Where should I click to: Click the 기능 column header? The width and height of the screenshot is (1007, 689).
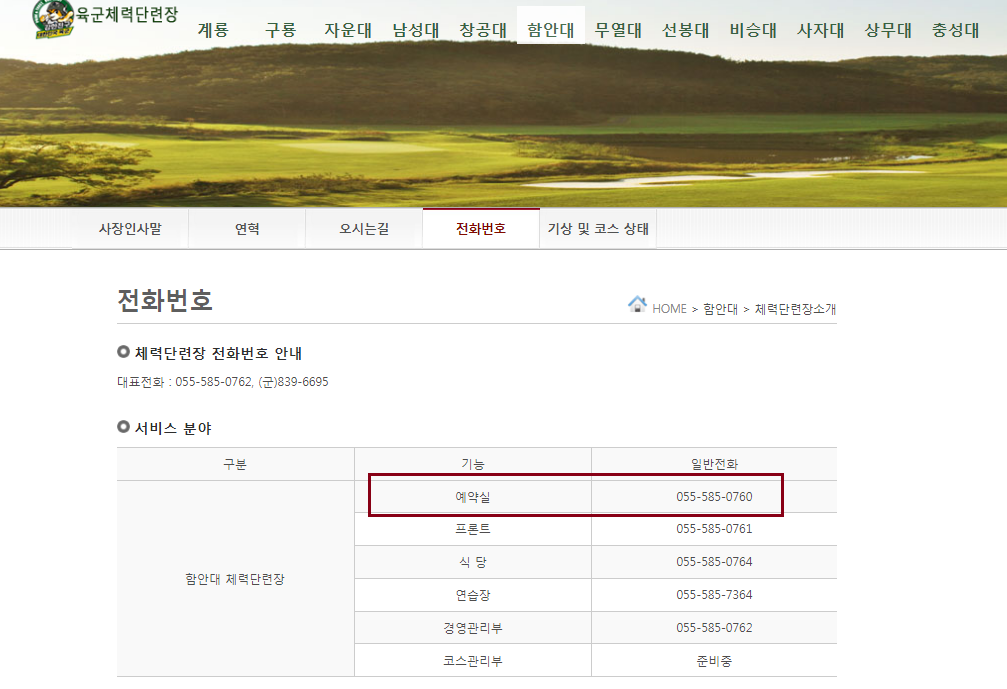coord(473,464)
